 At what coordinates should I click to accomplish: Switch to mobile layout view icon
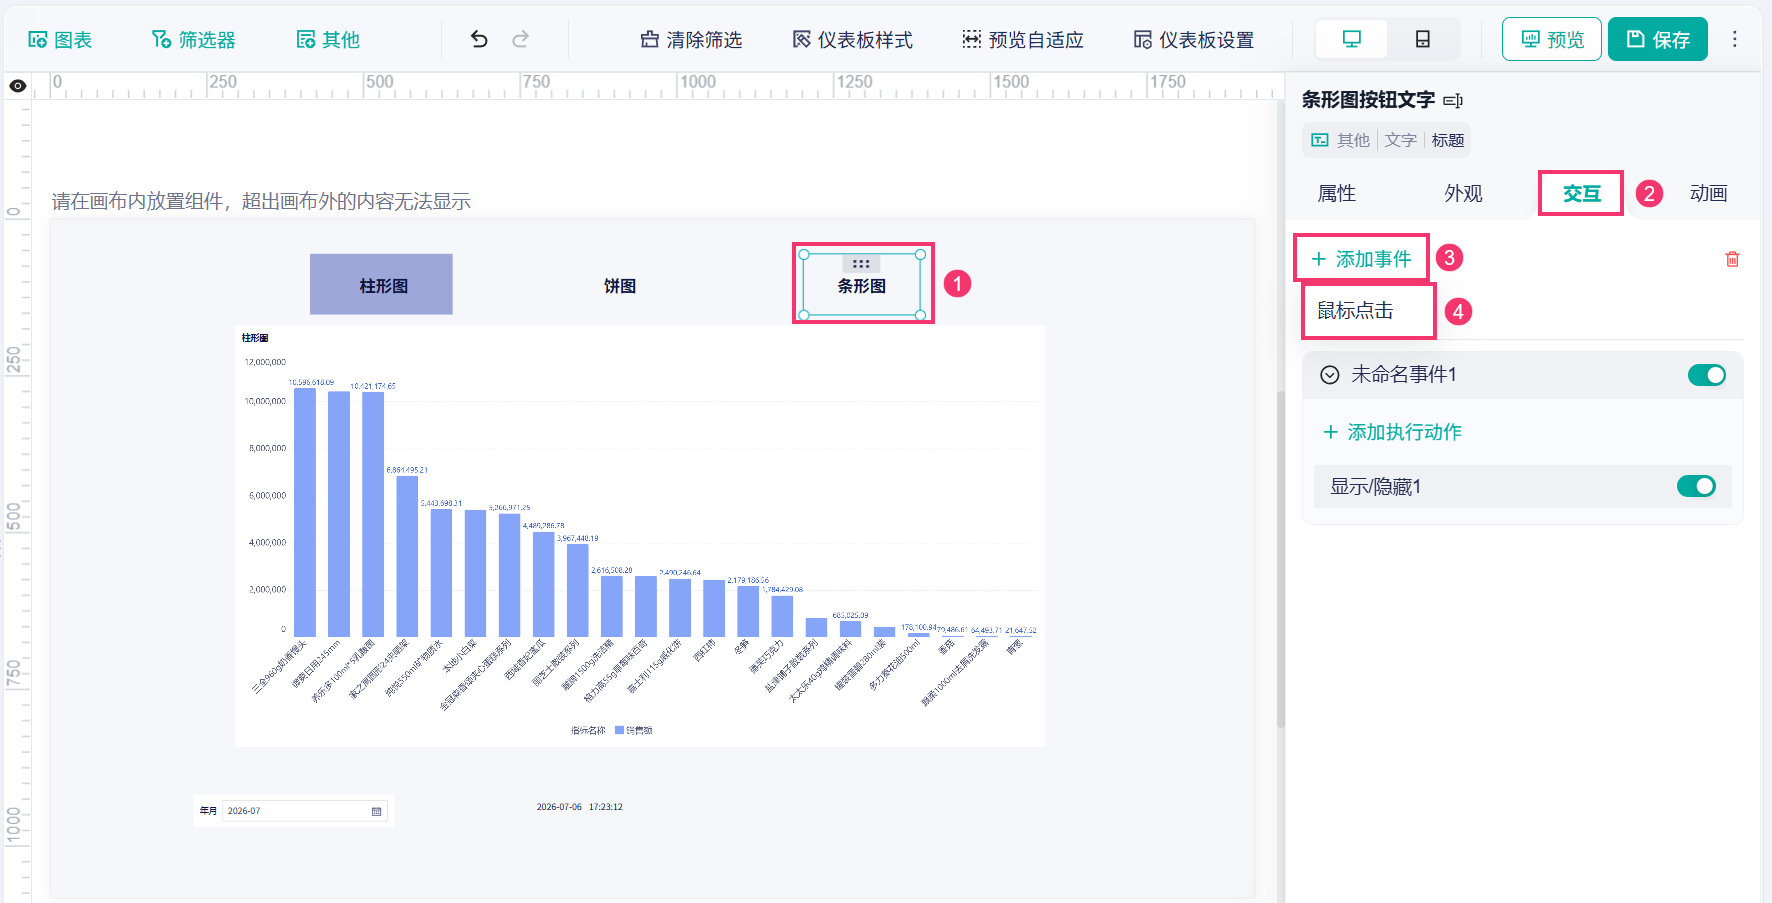tap(1422, 39)
